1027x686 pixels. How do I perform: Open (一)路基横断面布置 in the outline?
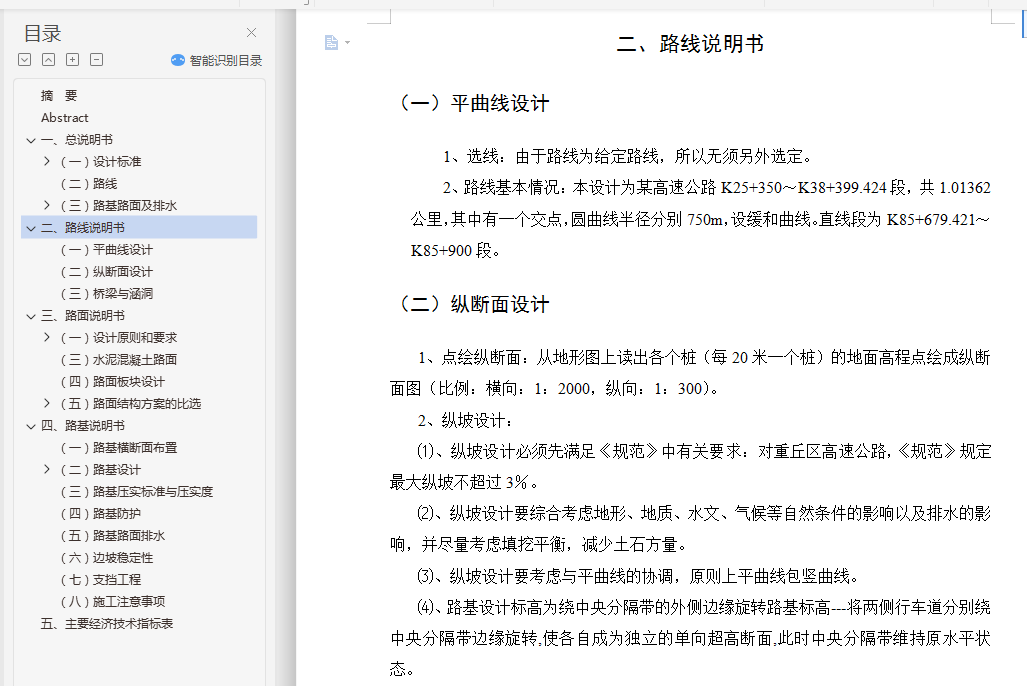point(119,448)
